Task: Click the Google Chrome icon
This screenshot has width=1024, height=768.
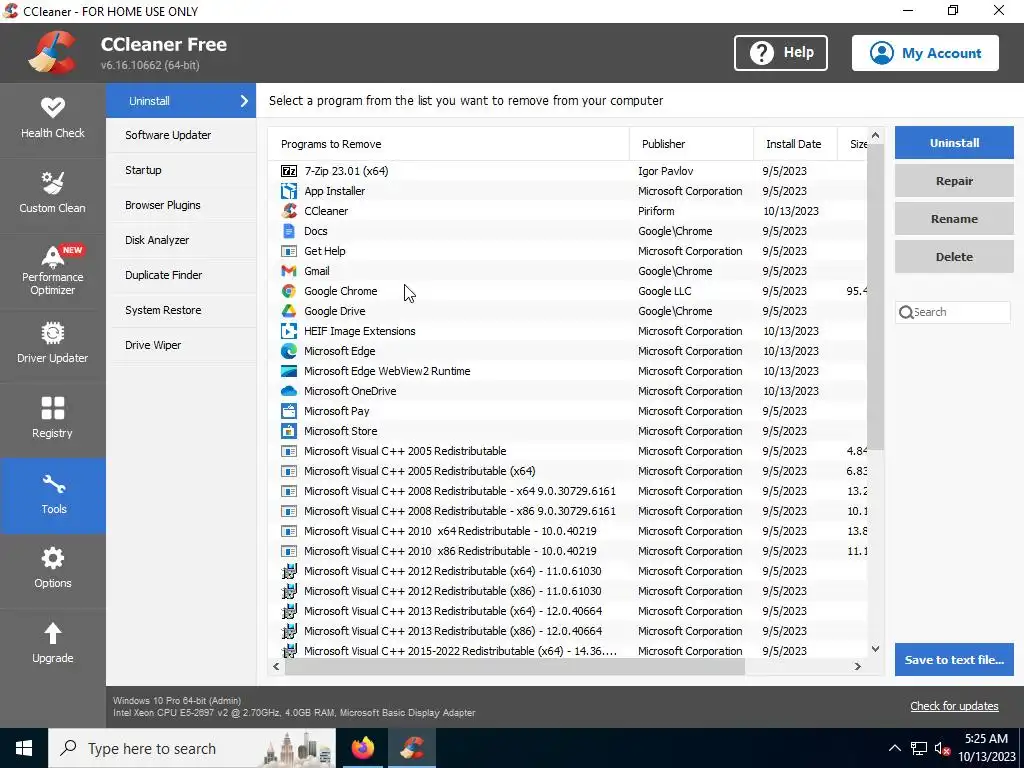Action: click(x=289, y=291)
